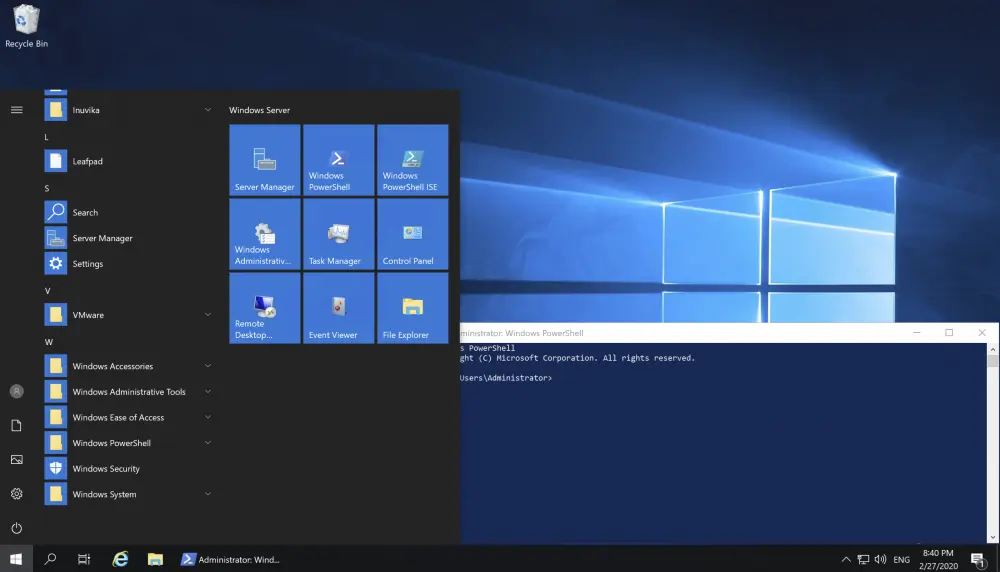The width and height of the screenshot is (1000, 572).
Task: Expand Windows PowerShell folder chevron
Action: (208, 443)
